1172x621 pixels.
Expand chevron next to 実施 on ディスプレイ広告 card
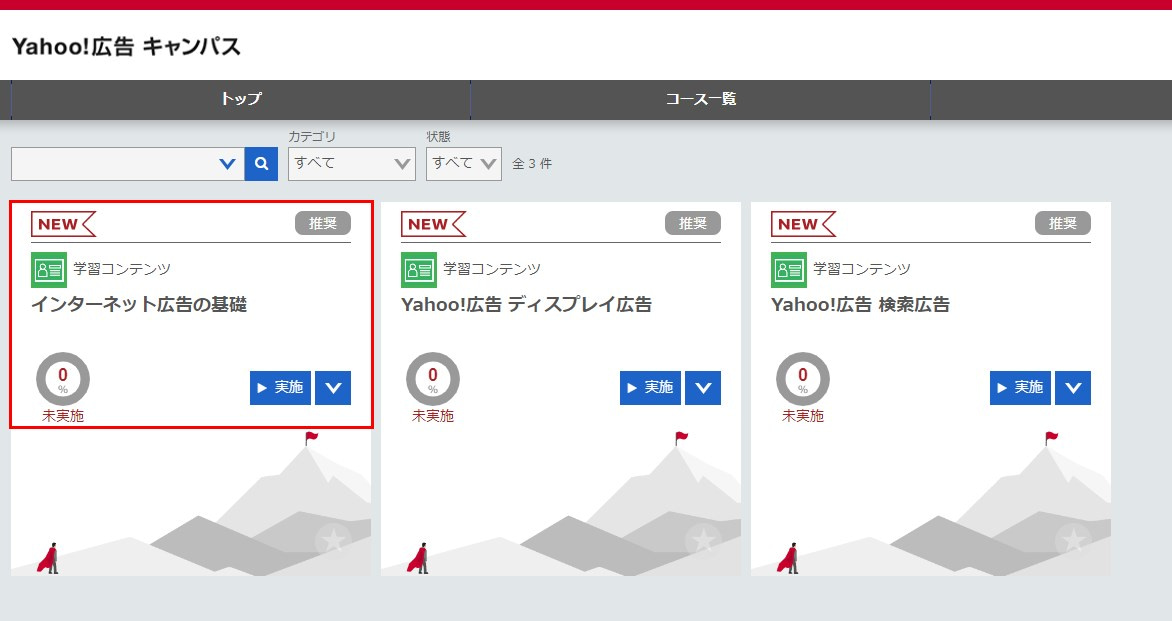(x=703, y=388)
